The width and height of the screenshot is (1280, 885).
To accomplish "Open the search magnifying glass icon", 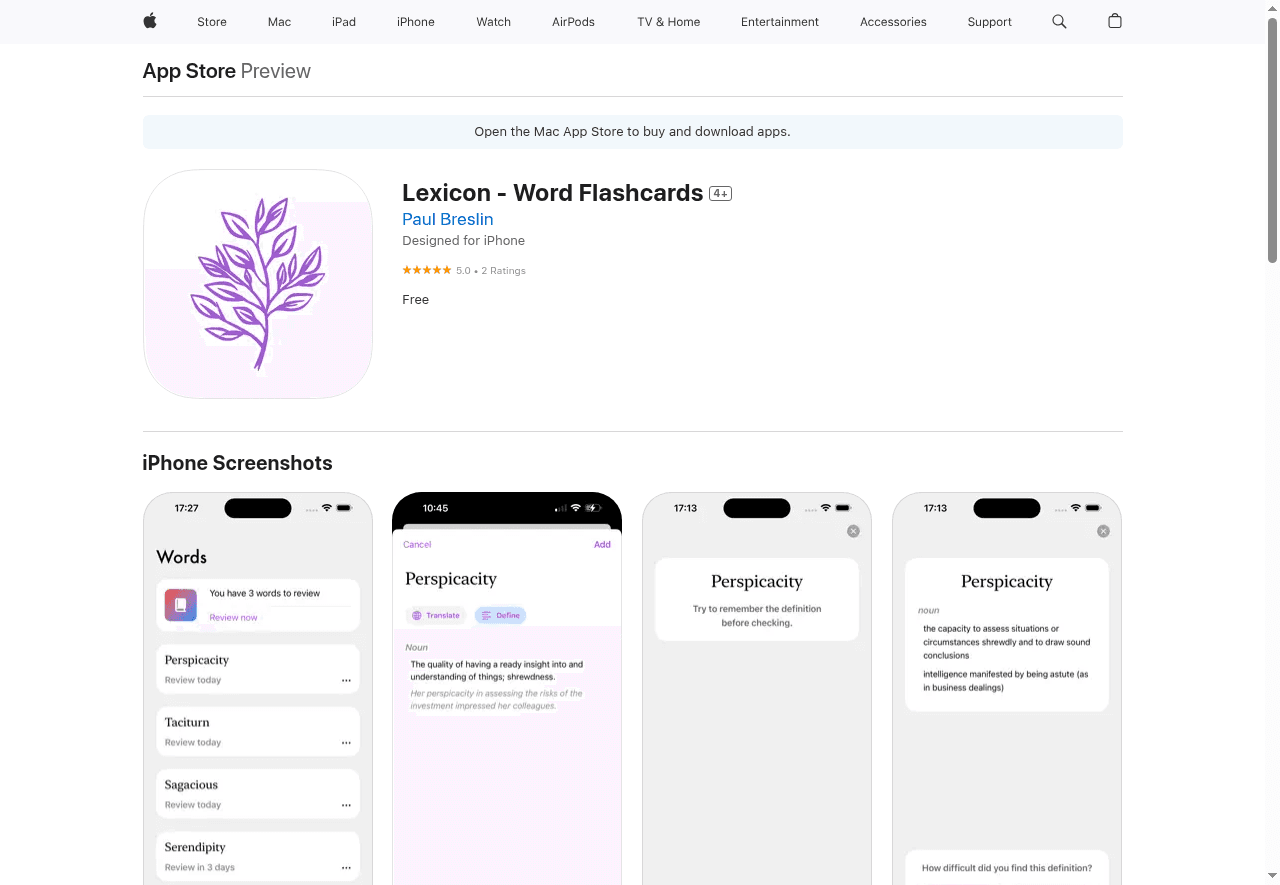I will pos(1059,21).
